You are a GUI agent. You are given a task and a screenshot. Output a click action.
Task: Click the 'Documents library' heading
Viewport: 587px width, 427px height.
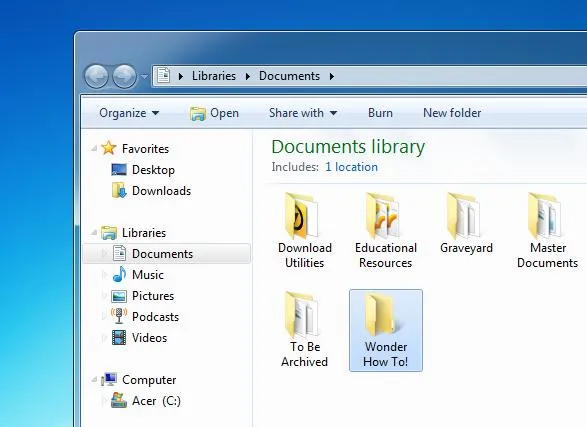tap(348, 146)
